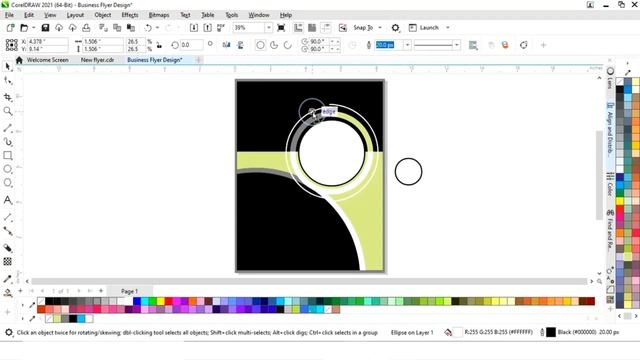640x360 pixels.
Task: Open the Effects menu
Action: (130, 15)
